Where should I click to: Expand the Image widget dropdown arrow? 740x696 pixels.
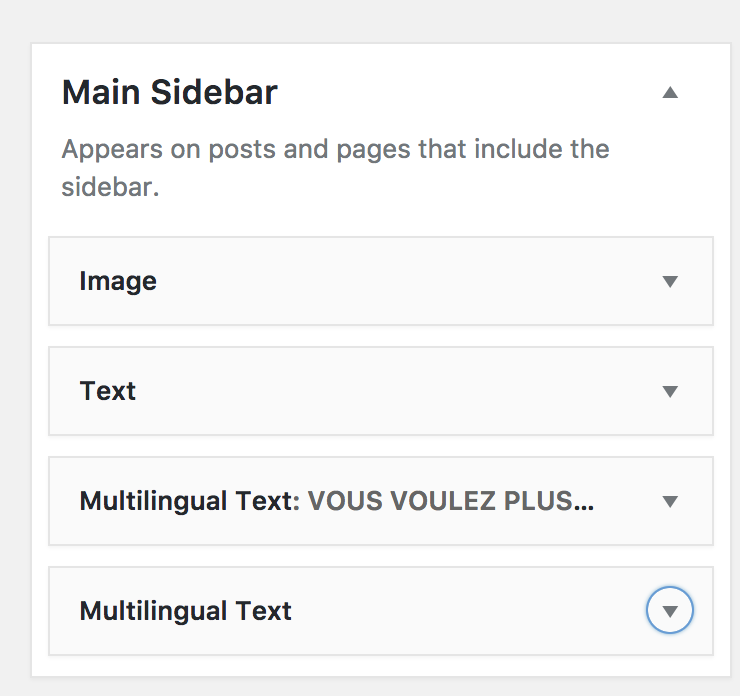point(670,282)
